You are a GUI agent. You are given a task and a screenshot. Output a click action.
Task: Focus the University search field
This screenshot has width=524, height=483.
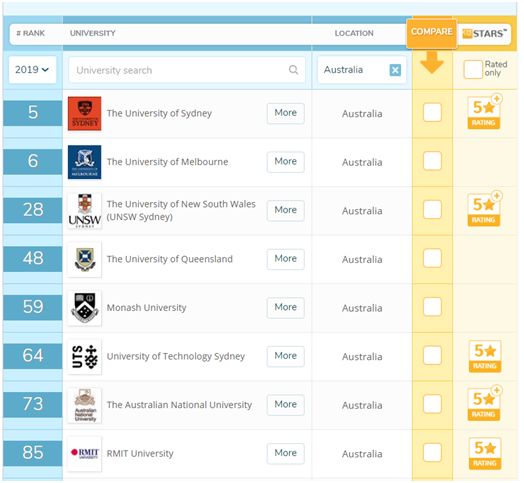pos(186,70)
